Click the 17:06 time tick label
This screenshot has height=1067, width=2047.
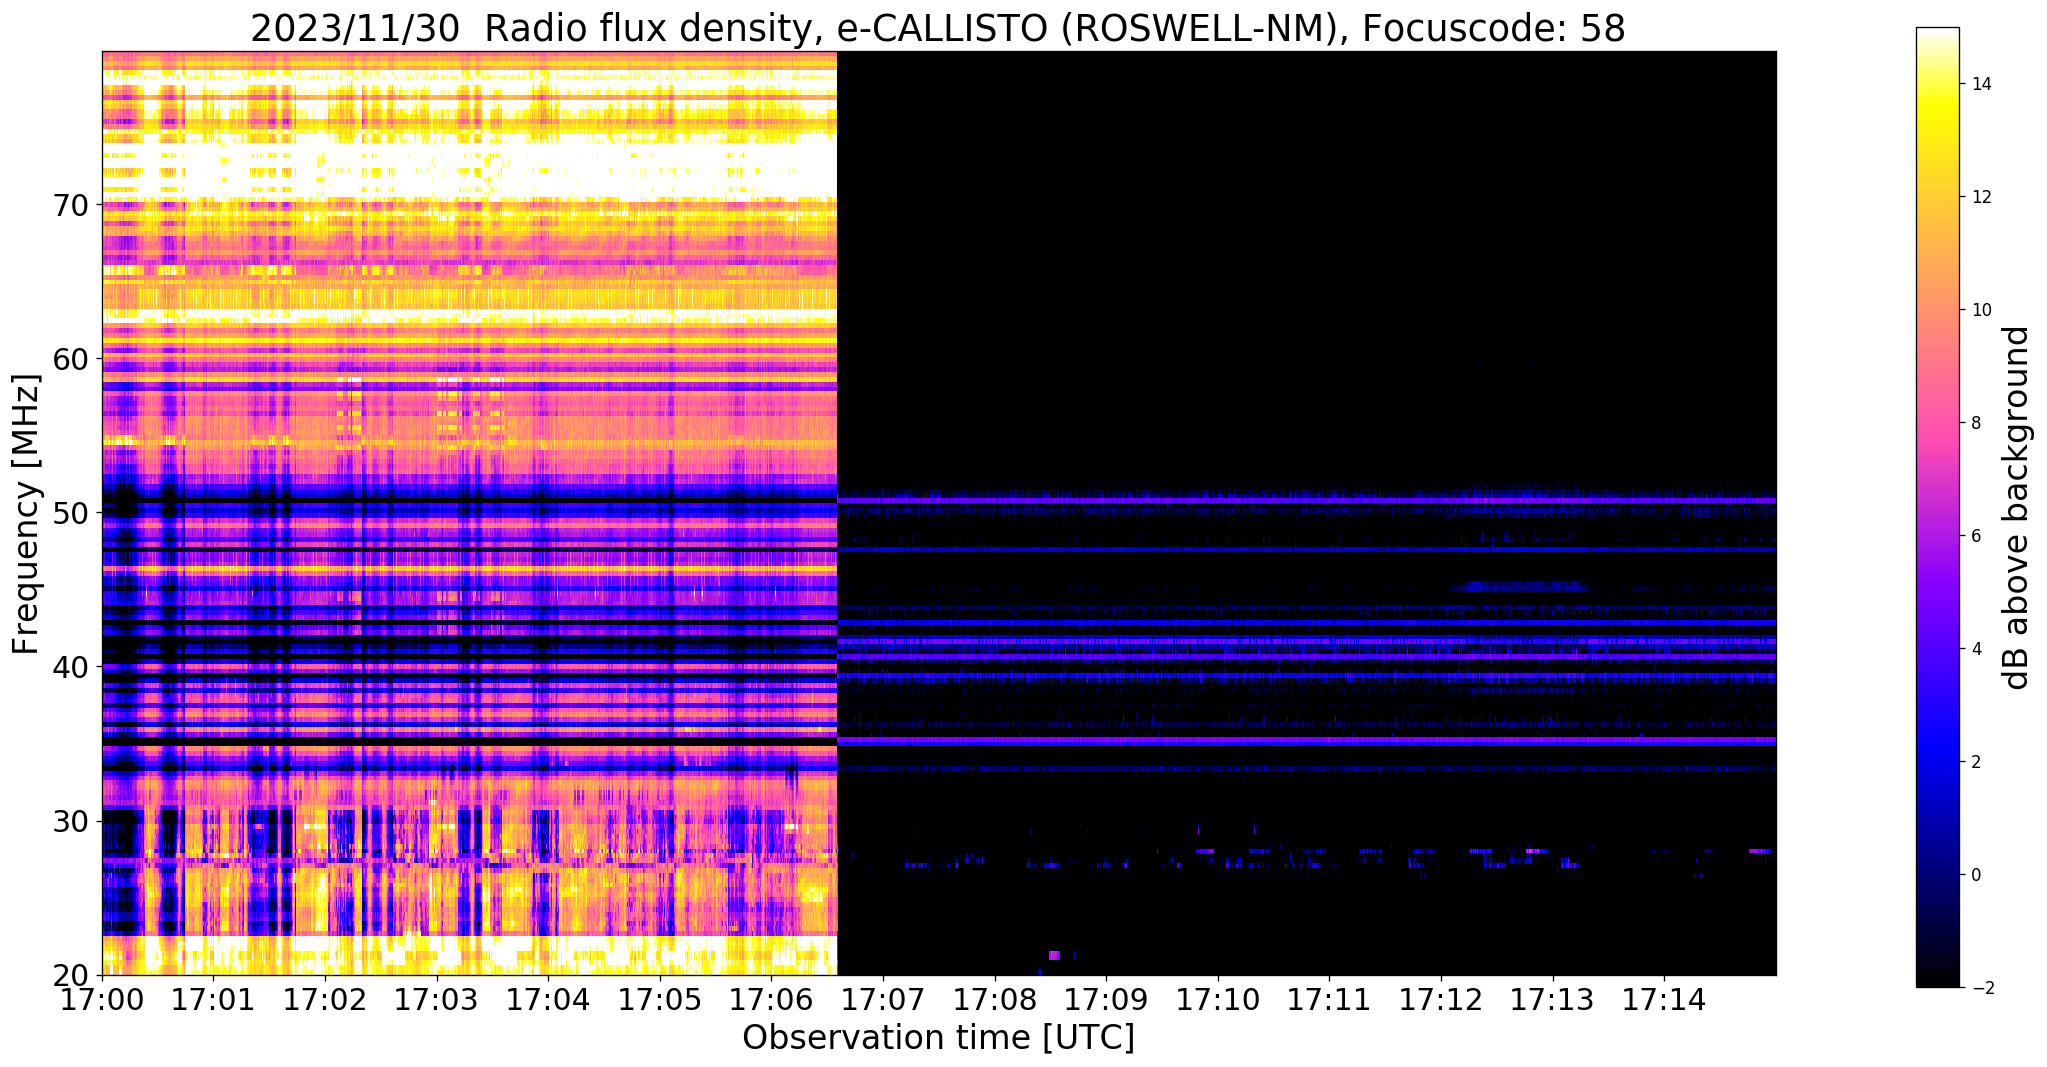pos(771,998)
